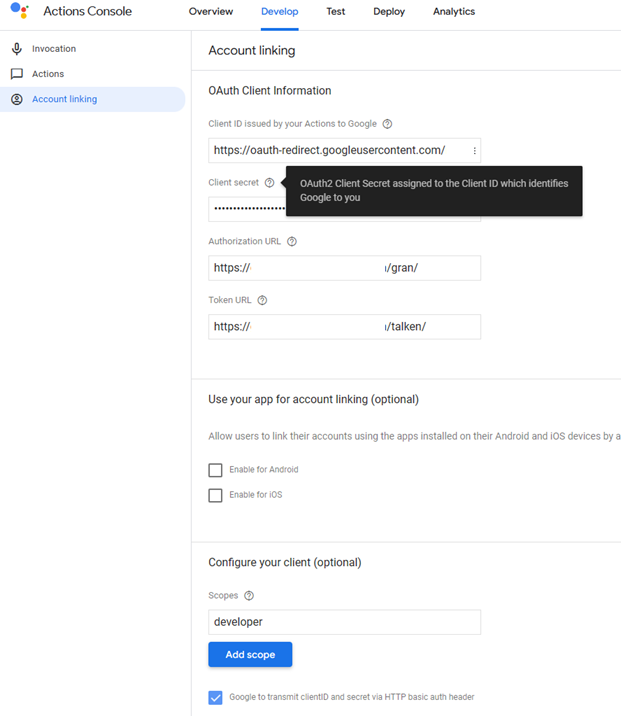Click the Actions Console title

[x=88, y=11]
